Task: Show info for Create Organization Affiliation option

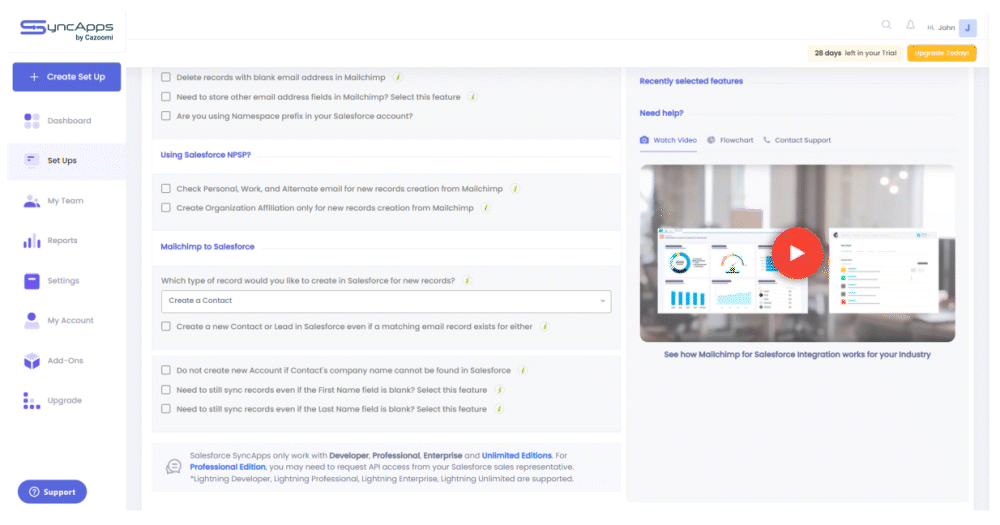Action: [485, 208]
